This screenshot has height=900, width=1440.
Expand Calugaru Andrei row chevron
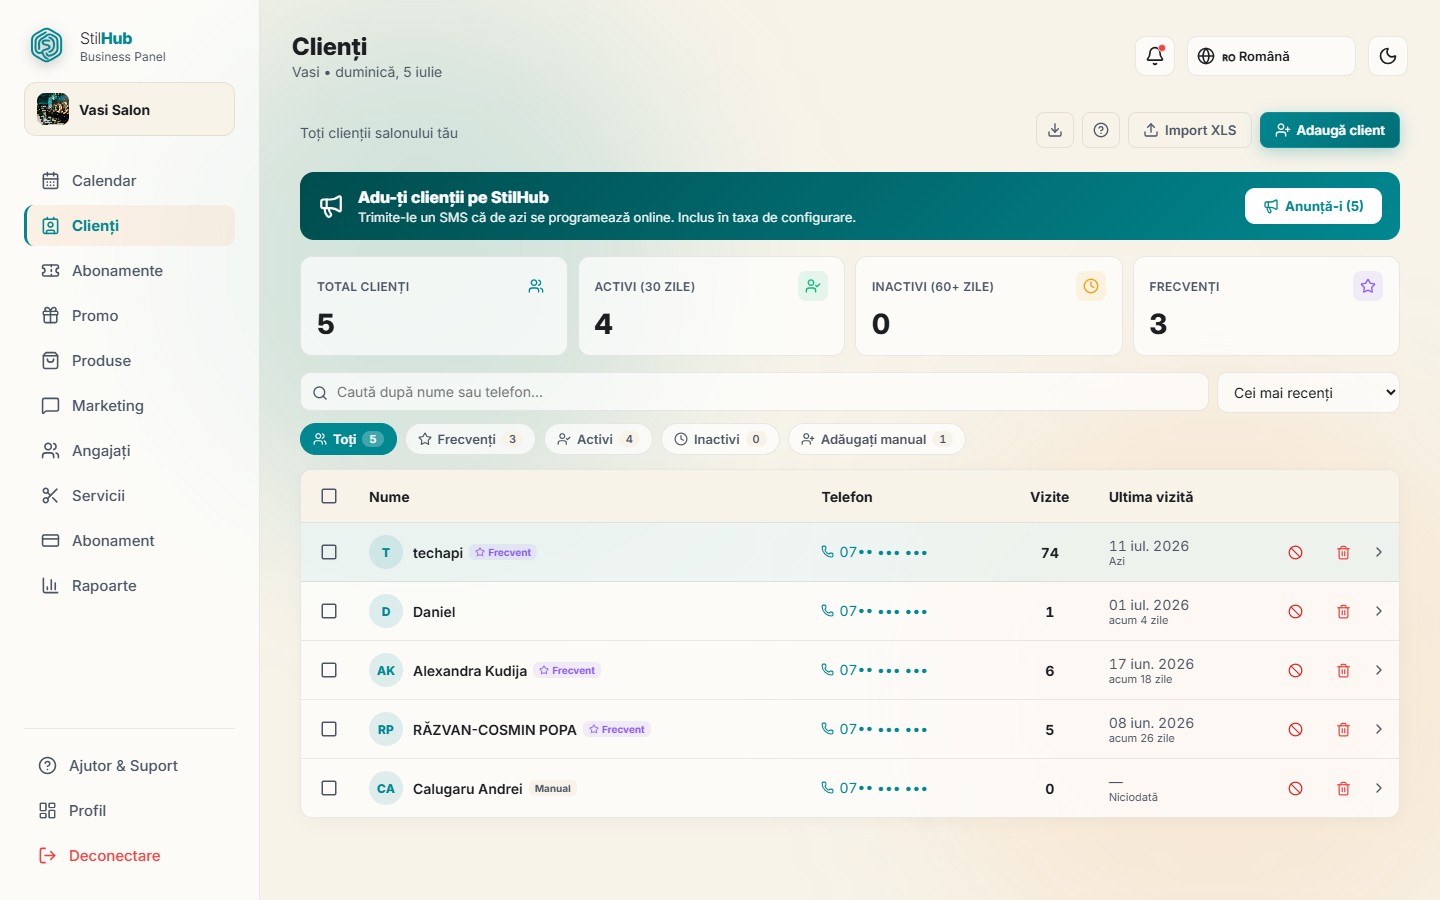(x=1379, y=788)
